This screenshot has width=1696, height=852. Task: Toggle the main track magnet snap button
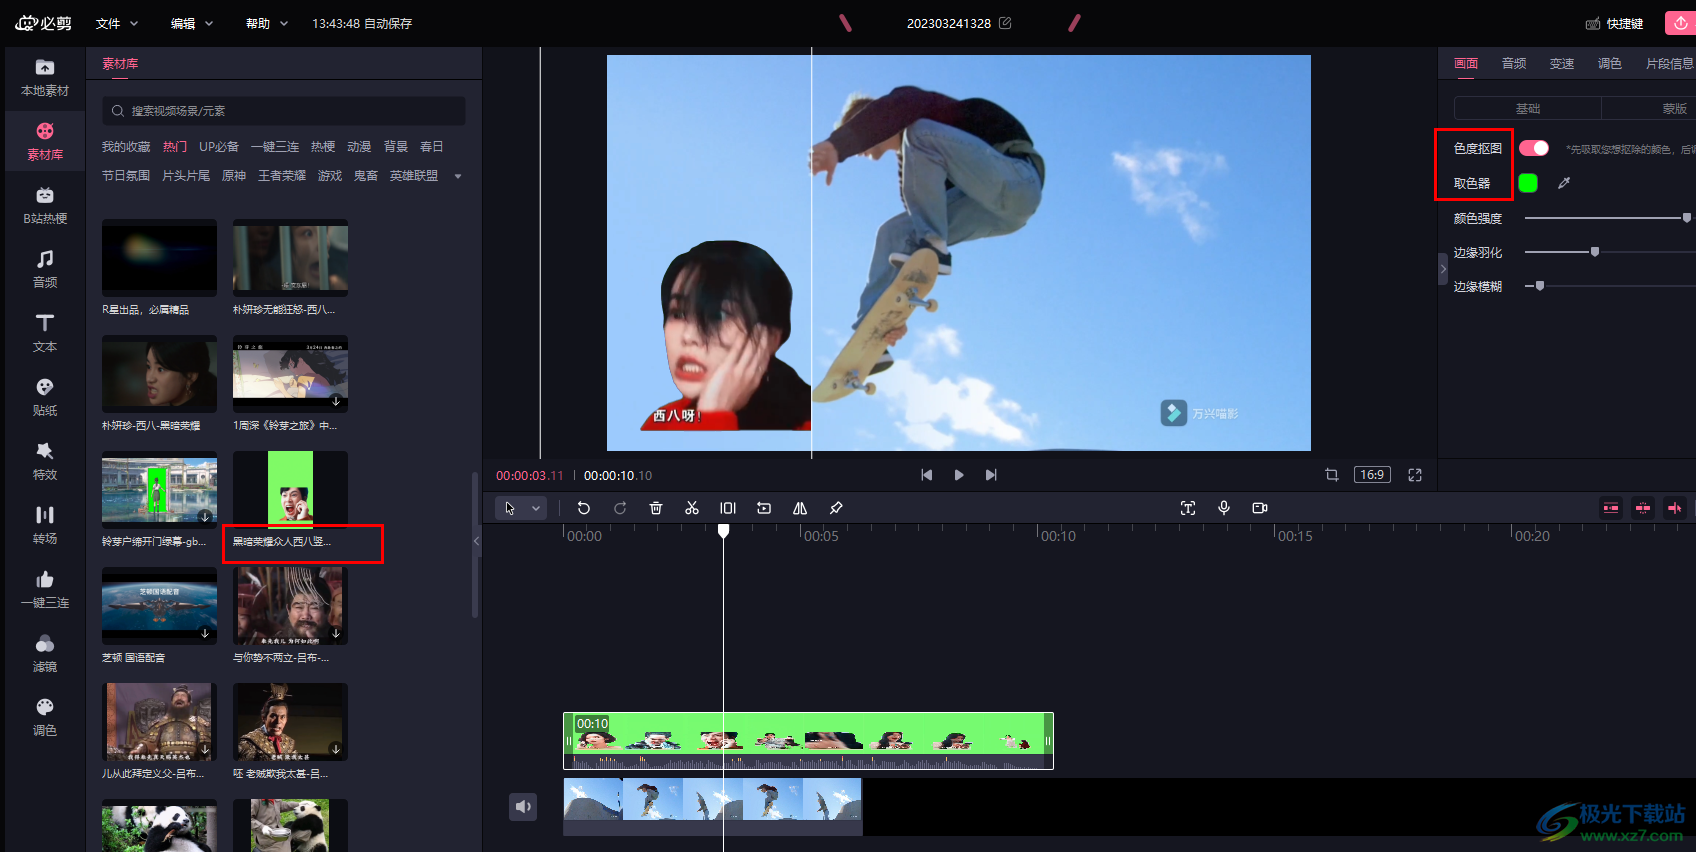point(1611,508)
